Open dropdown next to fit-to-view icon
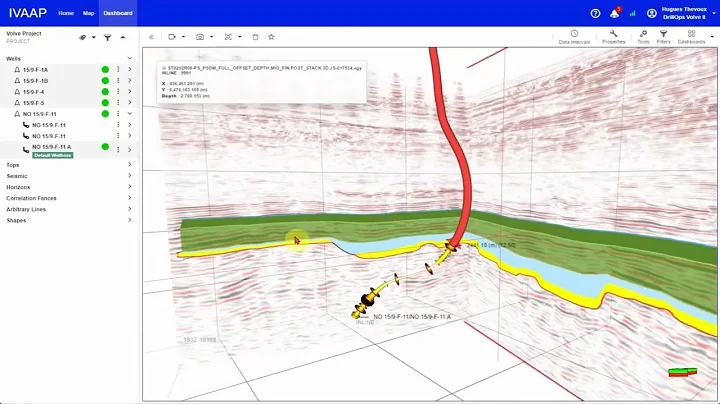 240,37
